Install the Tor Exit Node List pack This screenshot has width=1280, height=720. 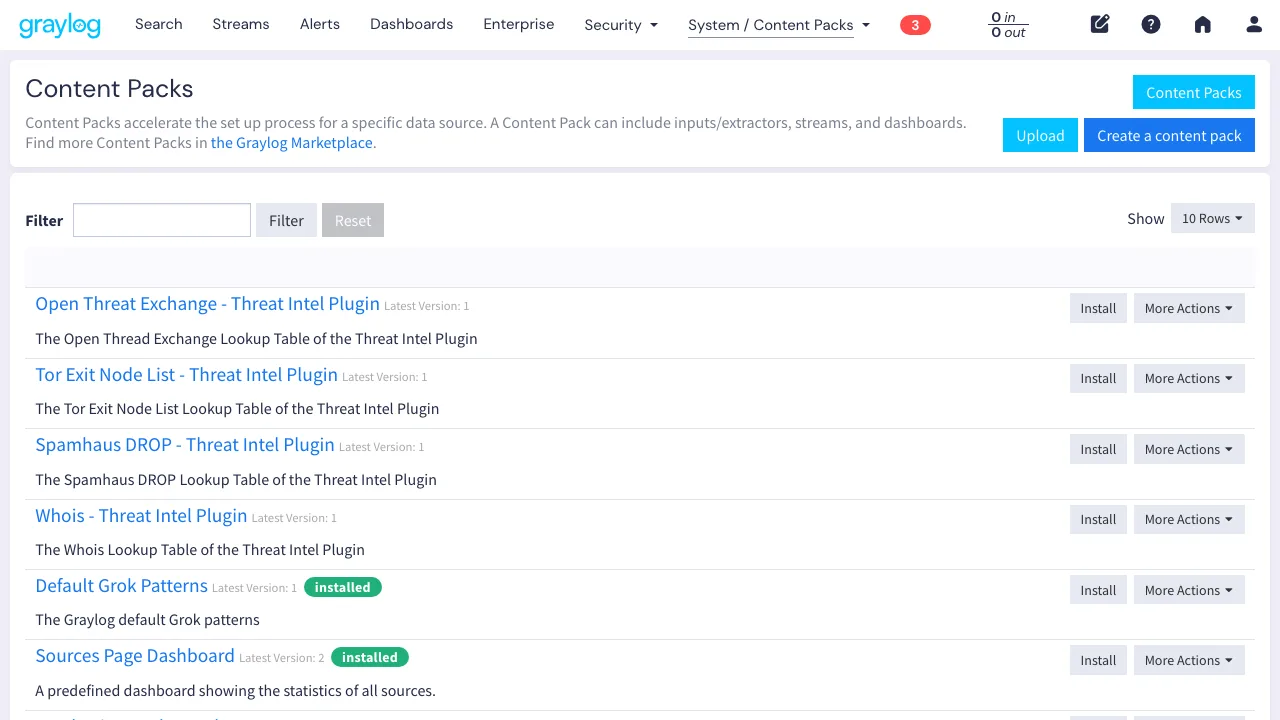[x=1098, y=378]
